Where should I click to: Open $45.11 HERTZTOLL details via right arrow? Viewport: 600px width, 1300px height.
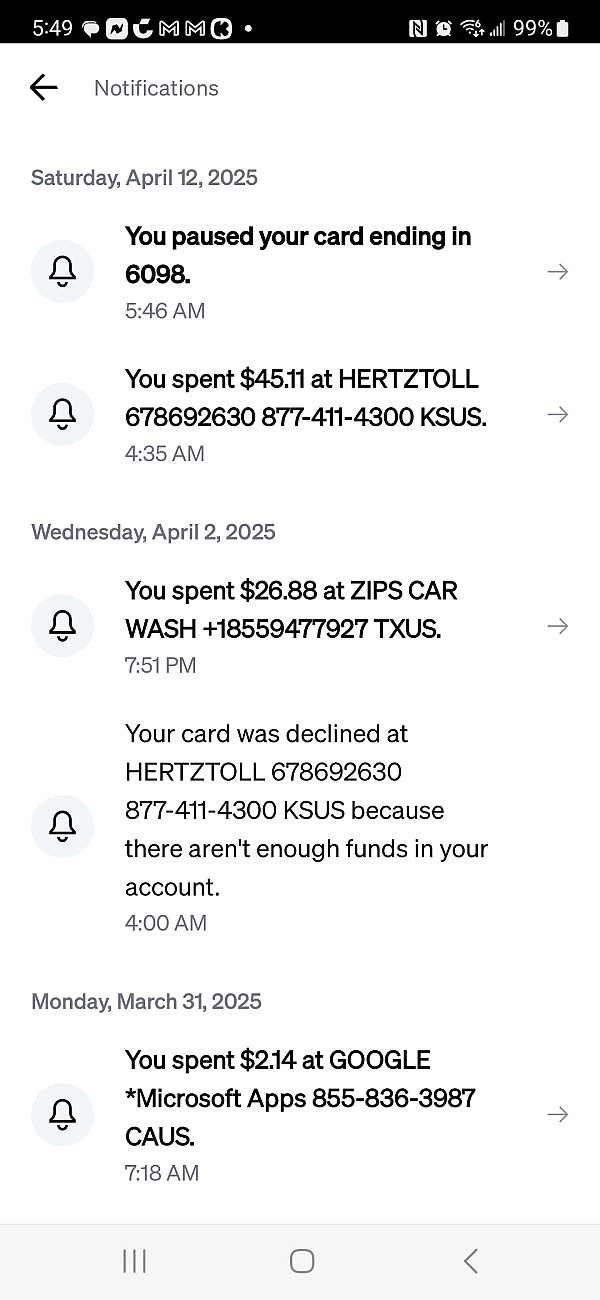(558, 414)
